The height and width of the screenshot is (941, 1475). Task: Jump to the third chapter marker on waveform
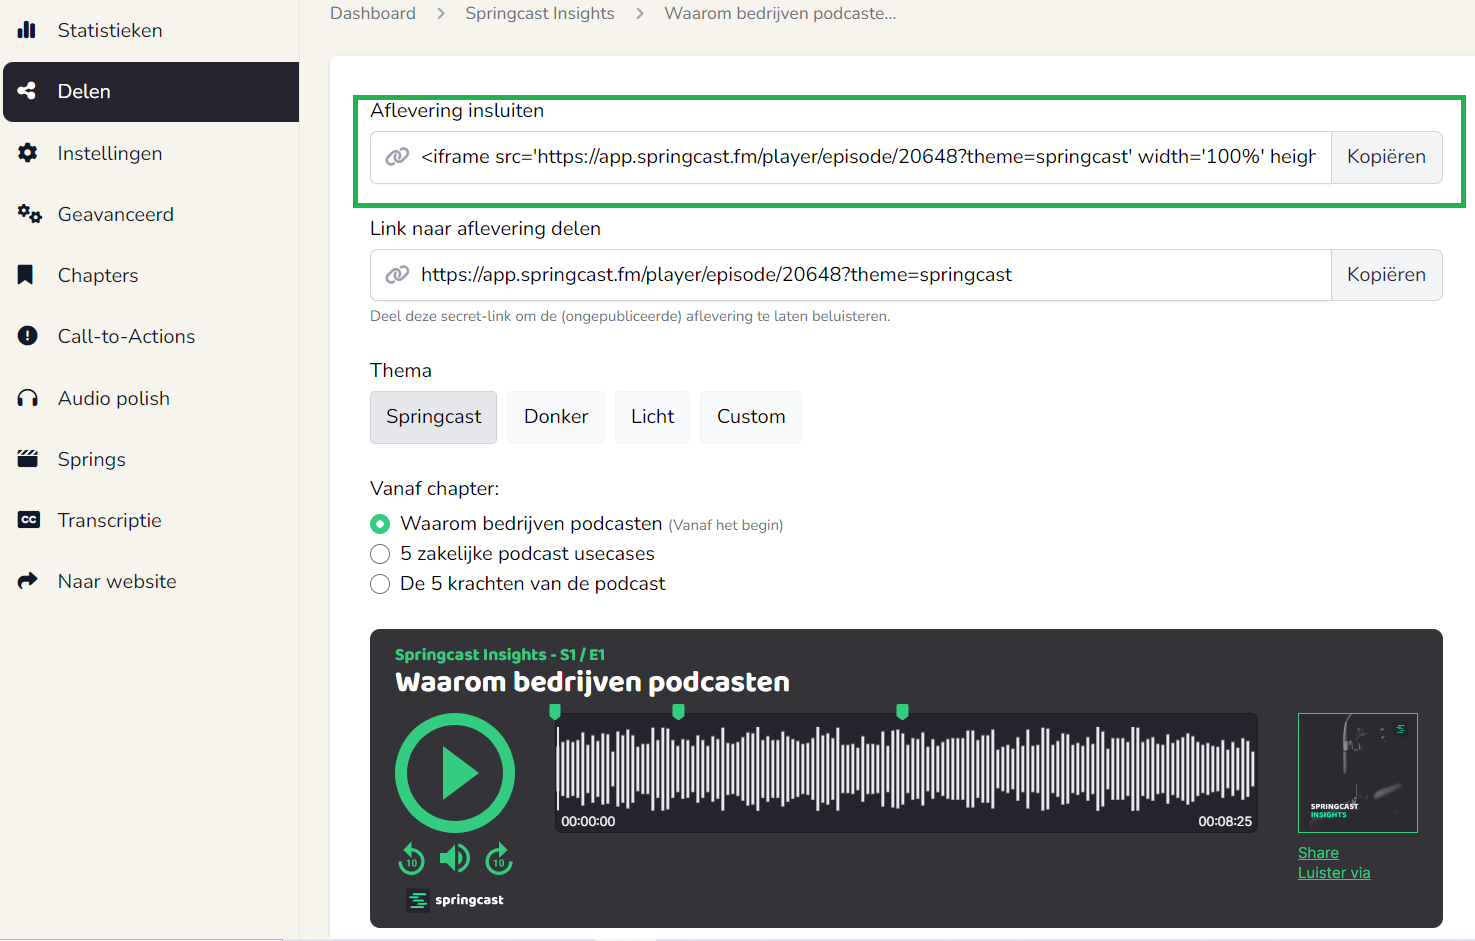click(x=902, y=712)
